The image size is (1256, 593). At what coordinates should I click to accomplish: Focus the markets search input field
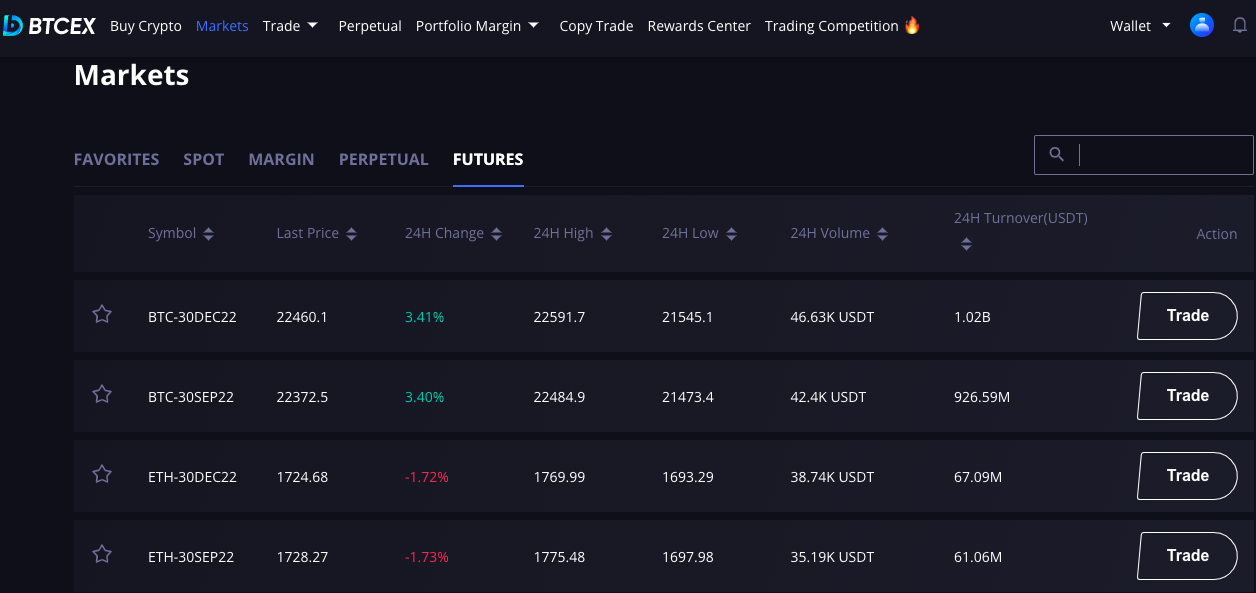(1143, 155)
